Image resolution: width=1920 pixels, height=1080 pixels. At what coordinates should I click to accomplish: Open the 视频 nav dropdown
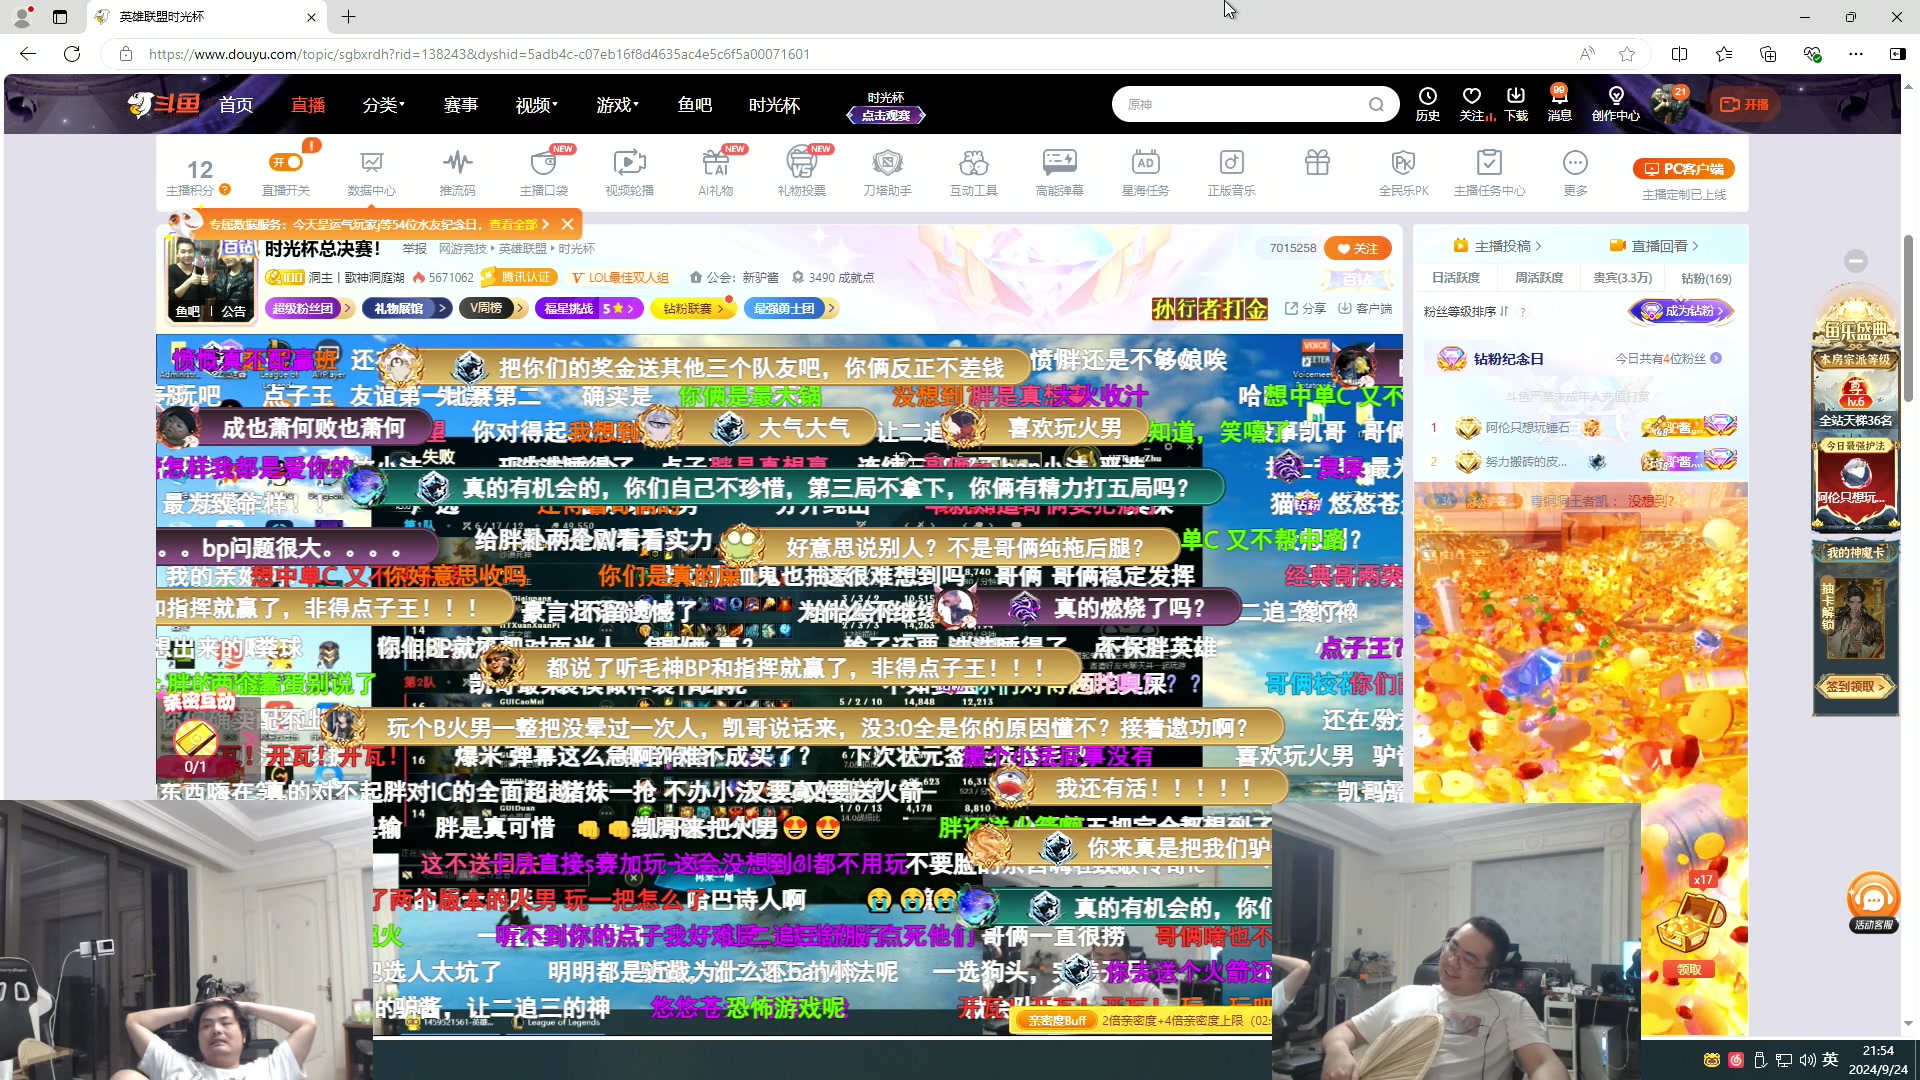[x=536, y=104]
